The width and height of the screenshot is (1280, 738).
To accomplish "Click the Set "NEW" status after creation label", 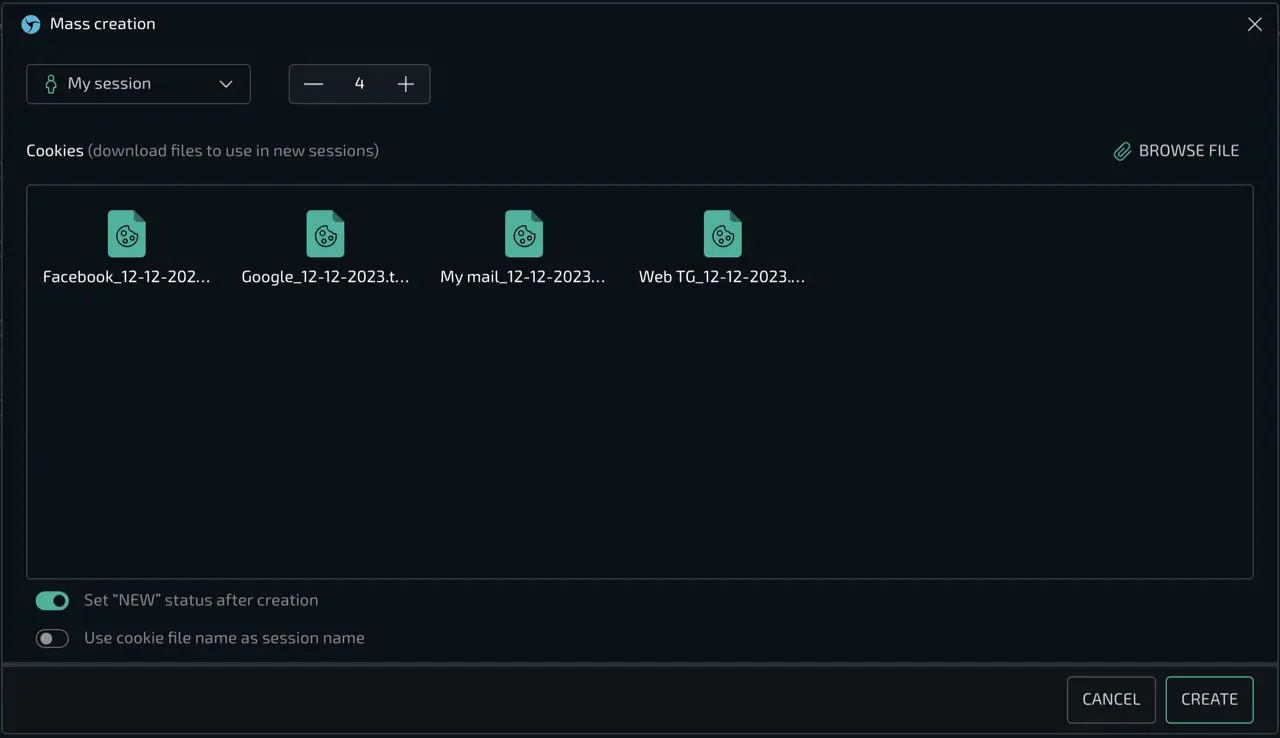I will point(201,600).
